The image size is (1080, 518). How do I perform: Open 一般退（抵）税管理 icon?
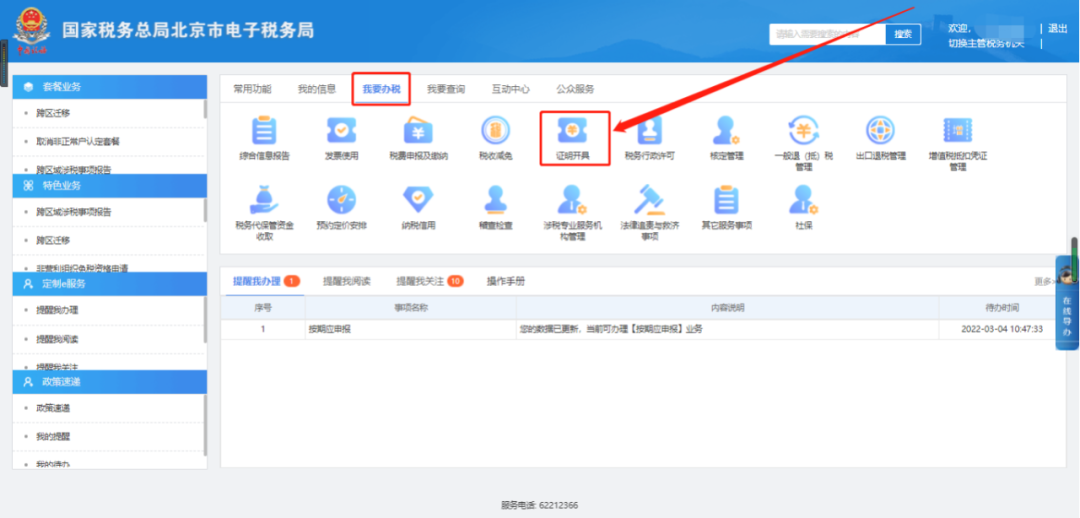tap(803, 130)
